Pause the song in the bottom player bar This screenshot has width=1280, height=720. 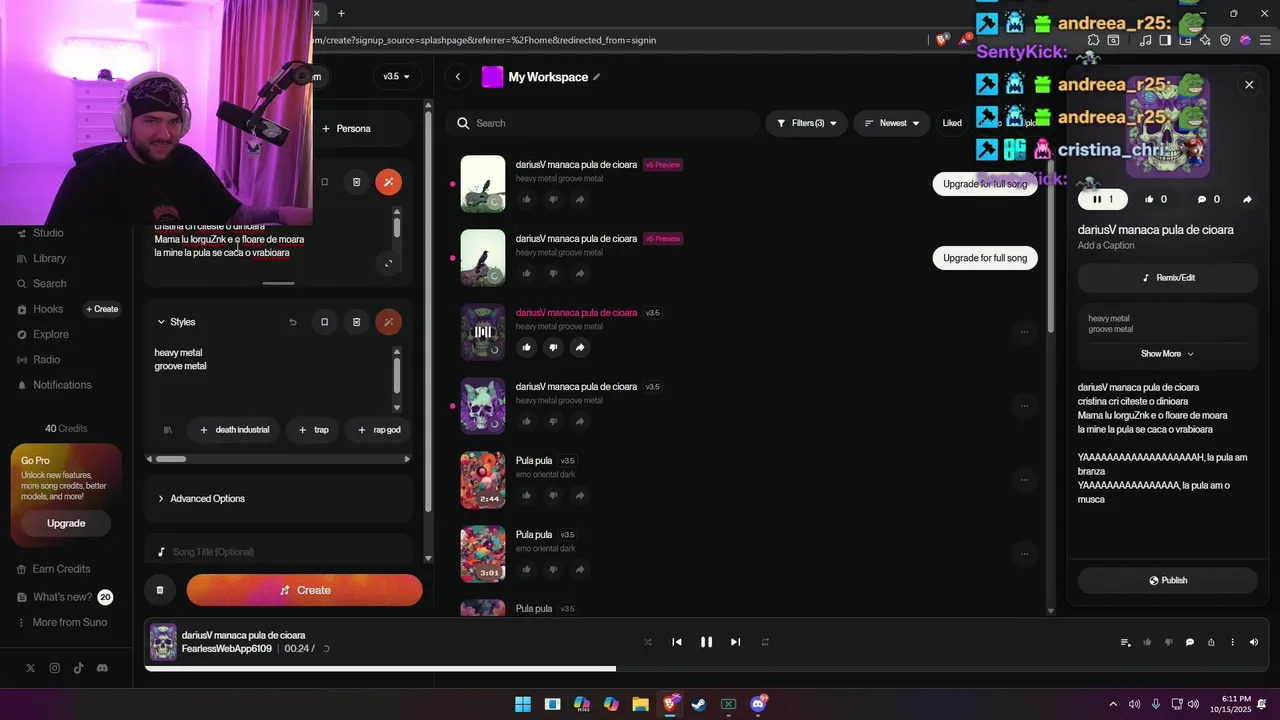tap(706, 642)
